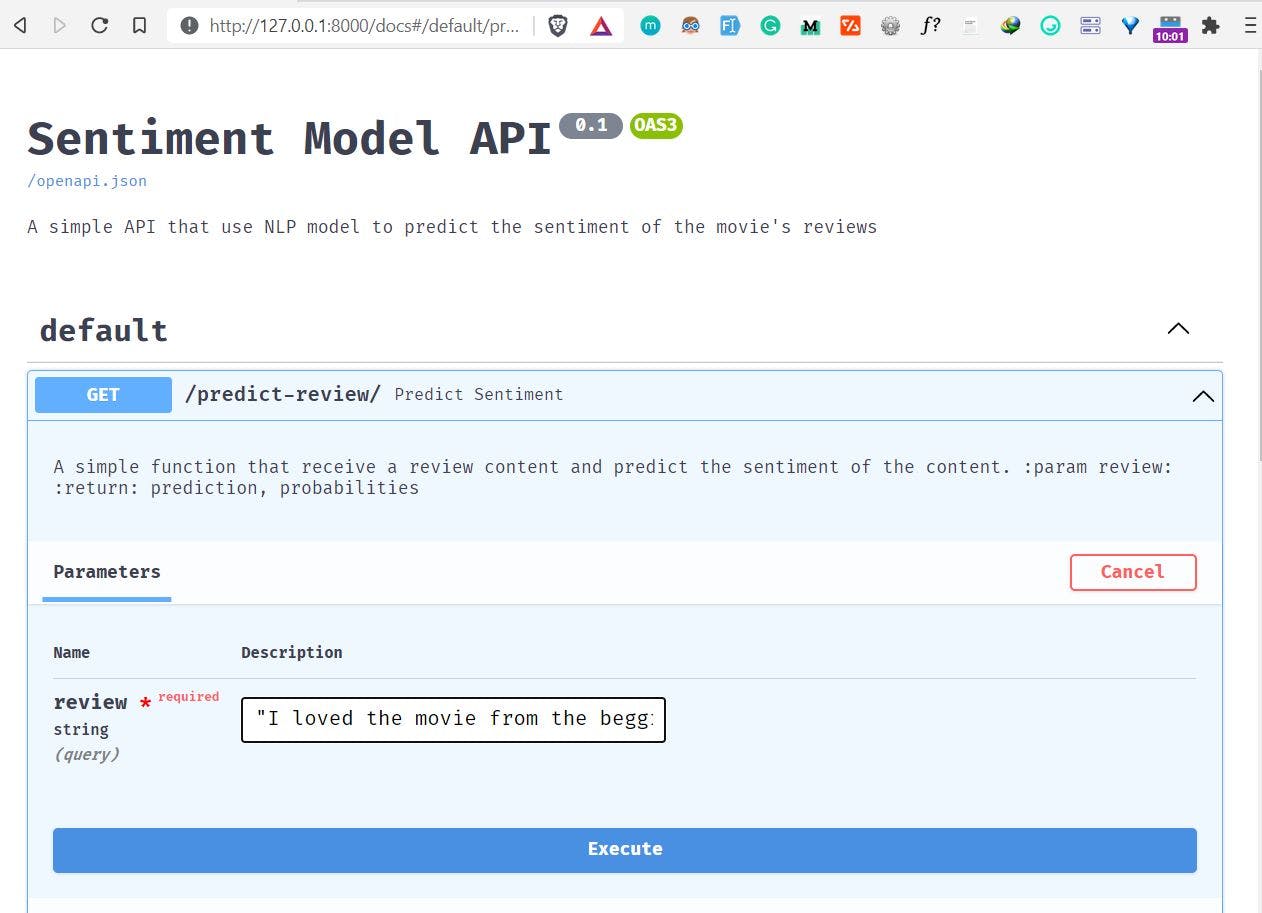1262x913 pixels.
Task: Click the red Cancel button
Action: point(1132,572)
